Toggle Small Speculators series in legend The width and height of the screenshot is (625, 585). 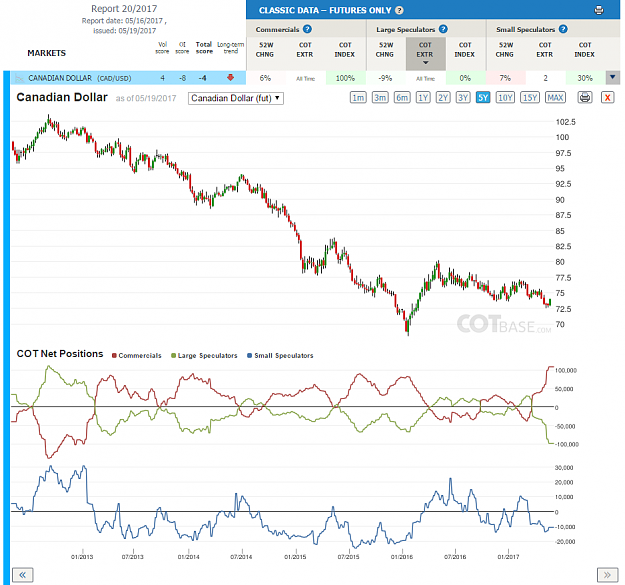point(280,355)
